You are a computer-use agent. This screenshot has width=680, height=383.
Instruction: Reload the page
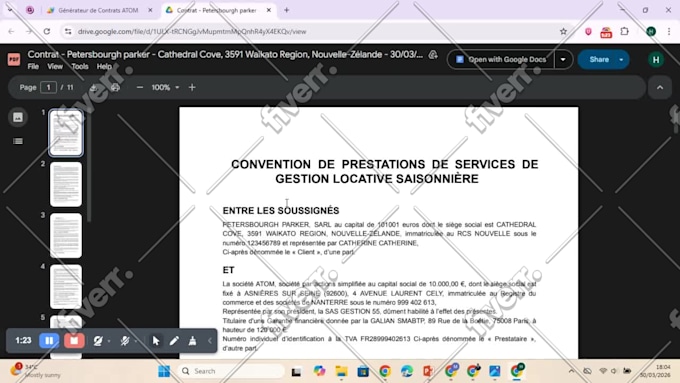47,31
